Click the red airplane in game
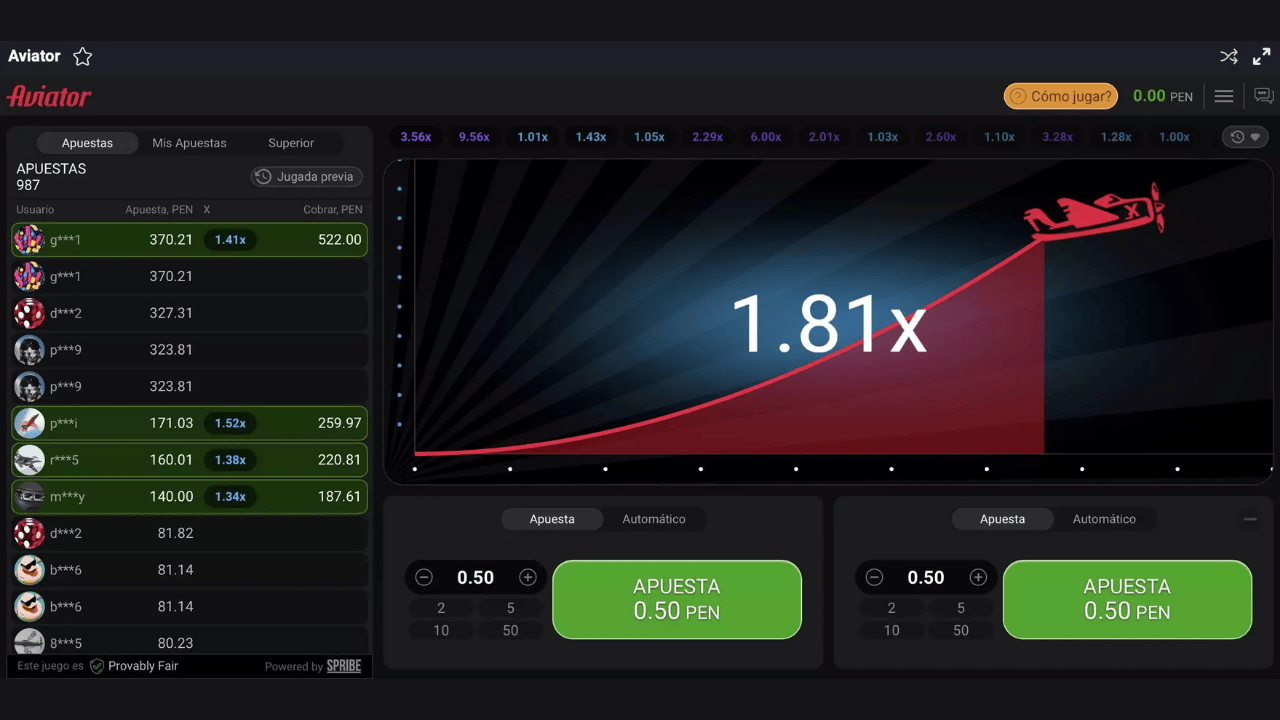This screenshot has height=720, width=1280. coord(1095,212)
